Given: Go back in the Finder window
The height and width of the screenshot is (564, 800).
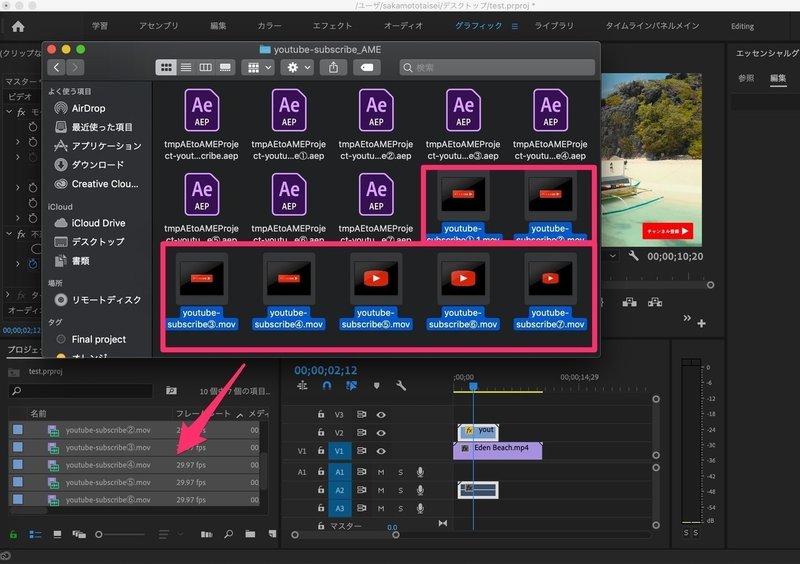Looking at the screenshot, I should pos(57,67).
